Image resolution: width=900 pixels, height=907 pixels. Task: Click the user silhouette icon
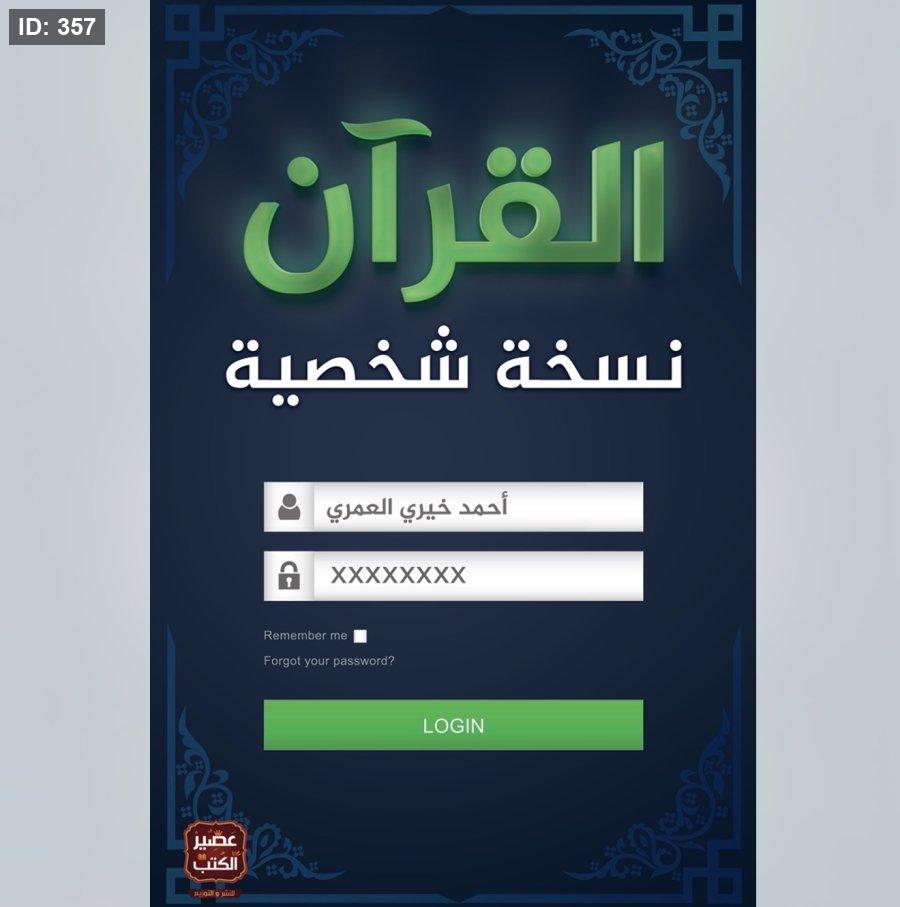point(289,507)
